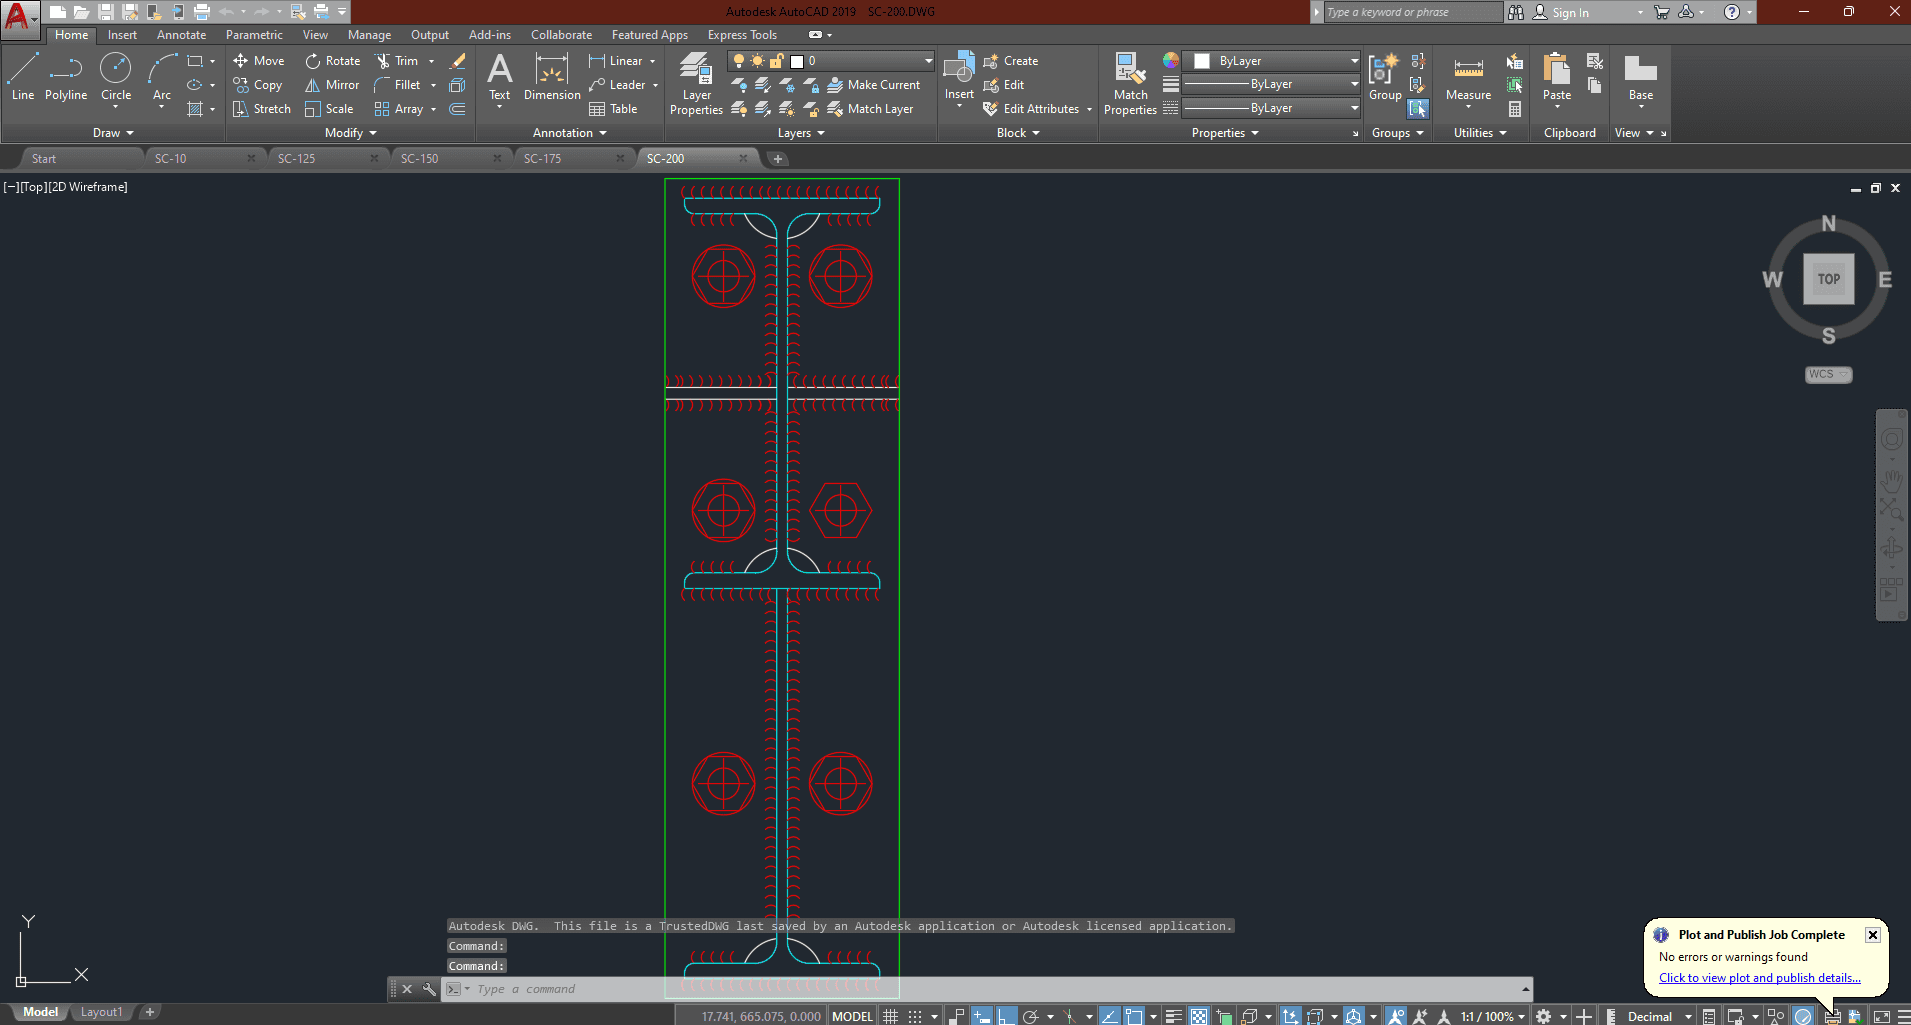The width and height of the screenshot is (1911, 1025).
Task: Click the Mirror tool in Modify panel
Action: coord(332,85)
